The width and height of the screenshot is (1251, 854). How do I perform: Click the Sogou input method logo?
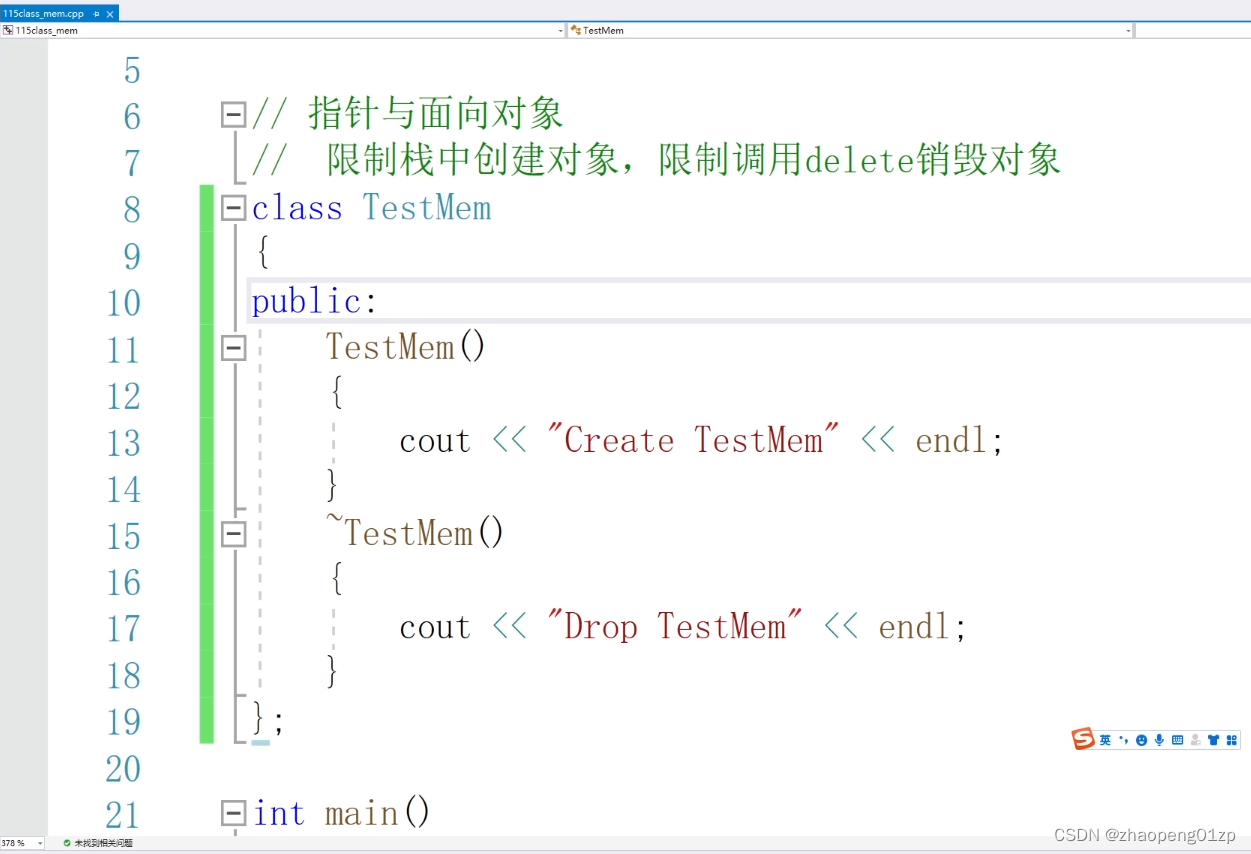(x=1083, y=739)
